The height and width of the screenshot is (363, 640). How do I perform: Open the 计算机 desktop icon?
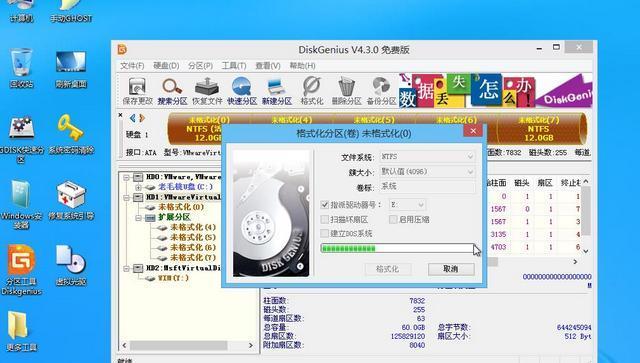[x=21, y=11]
